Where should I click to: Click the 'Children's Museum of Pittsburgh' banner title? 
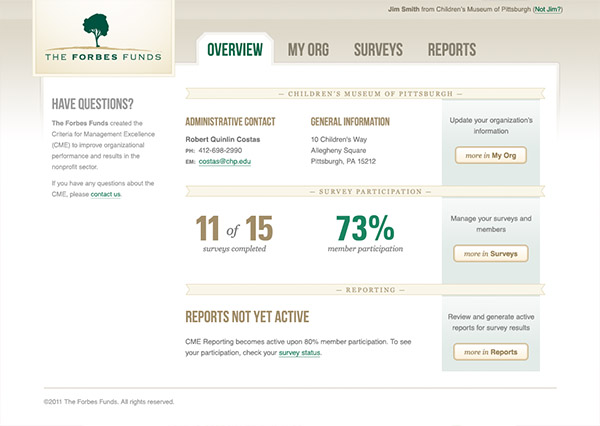370,94
